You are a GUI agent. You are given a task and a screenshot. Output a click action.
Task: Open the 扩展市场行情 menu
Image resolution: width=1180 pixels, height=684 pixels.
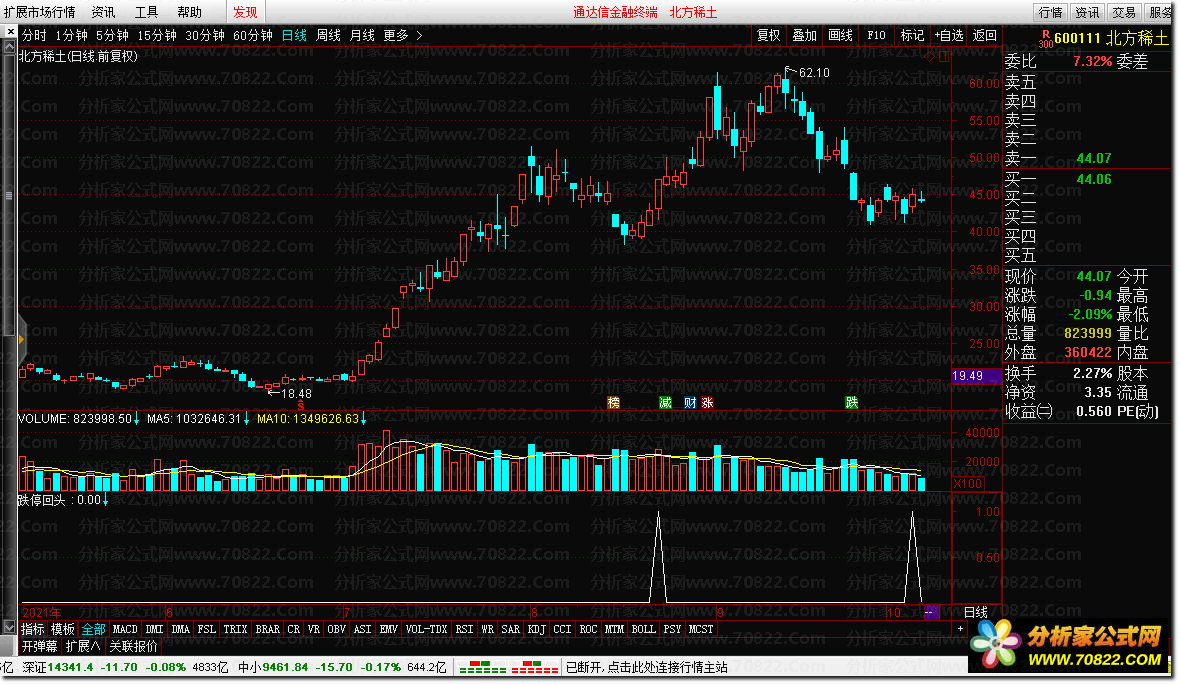[x=40, y=12]
